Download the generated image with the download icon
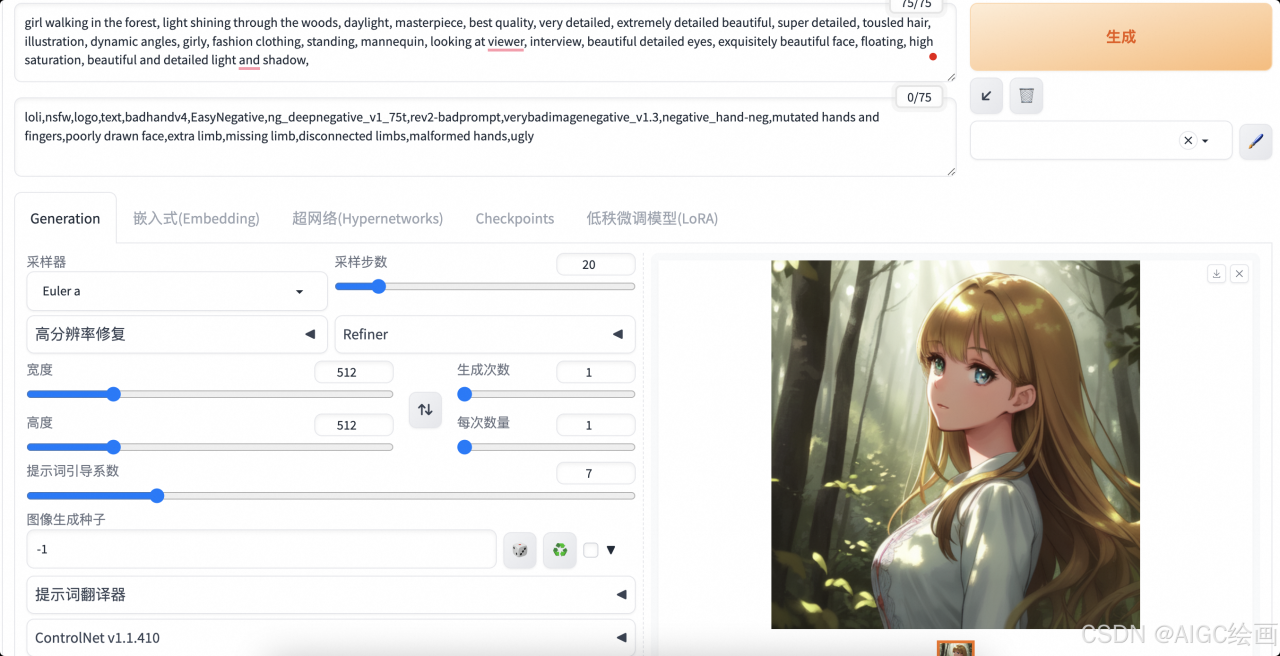The height and width of the screenshot is (656, 1280). pos(1216,274)
